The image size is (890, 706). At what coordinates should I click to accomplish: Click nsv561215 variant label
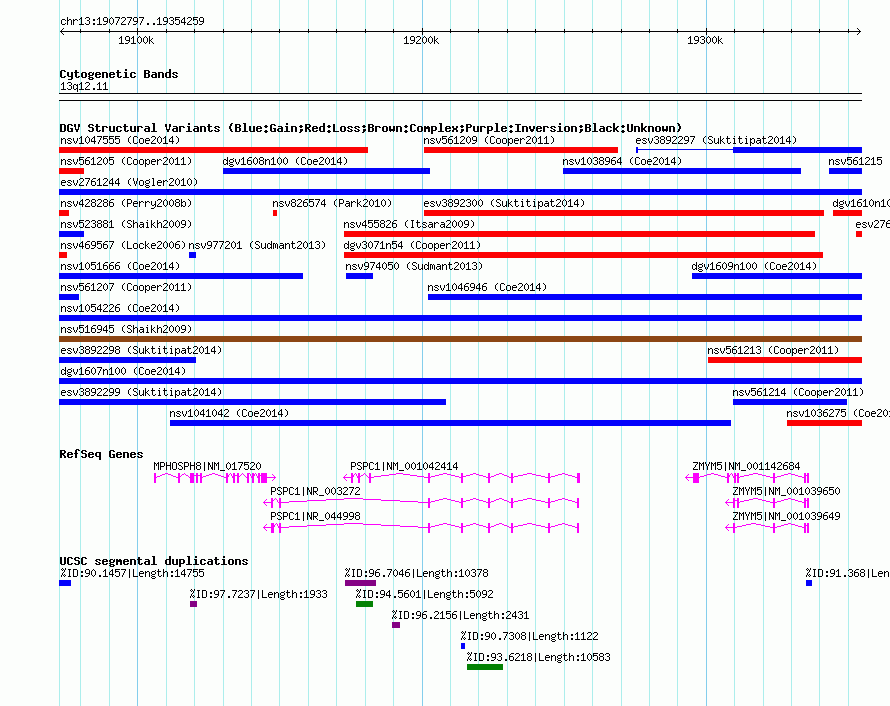pyautogui.click(x=855, y=161)
